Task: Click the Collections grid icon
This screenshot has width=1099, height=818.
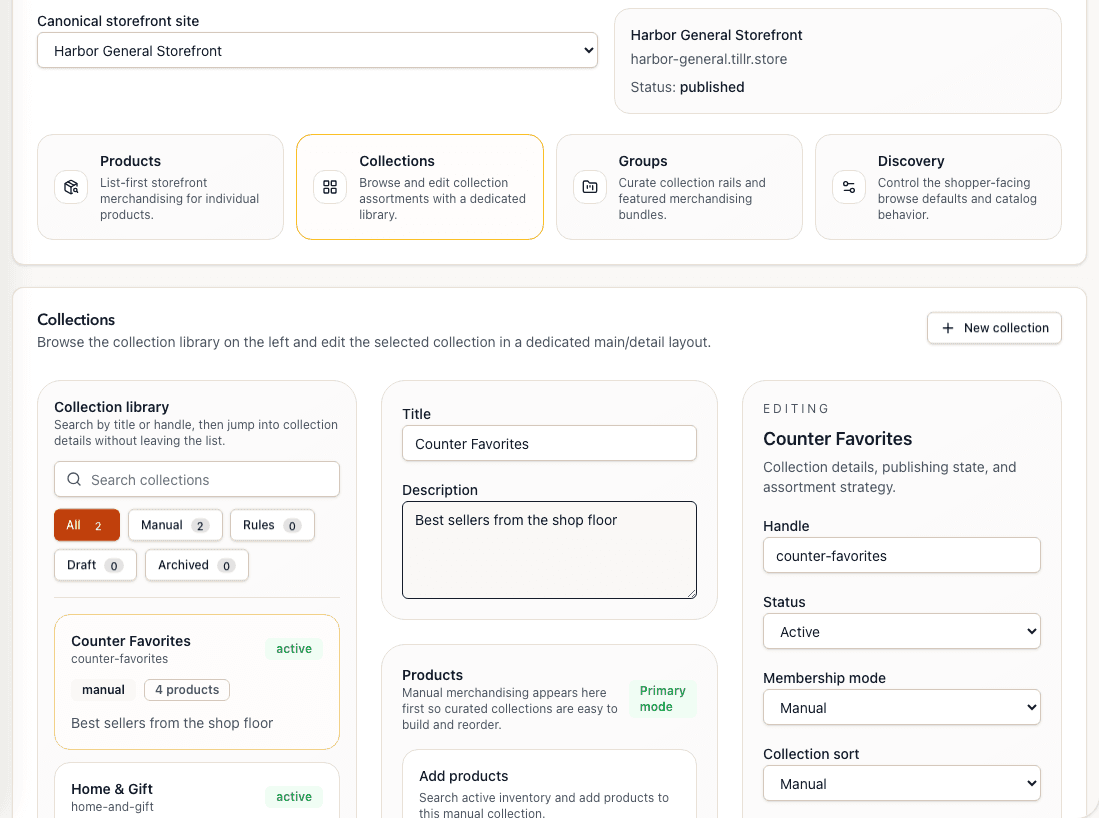Action: [330, 187]
